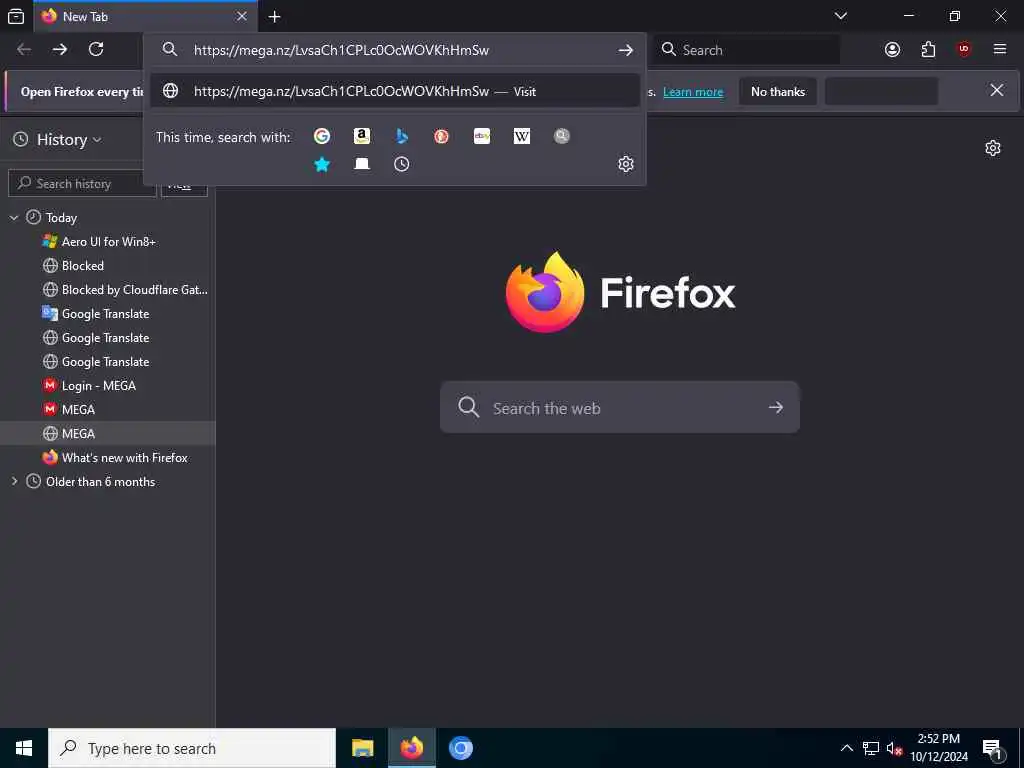Go forward one page

click(60, 49)
